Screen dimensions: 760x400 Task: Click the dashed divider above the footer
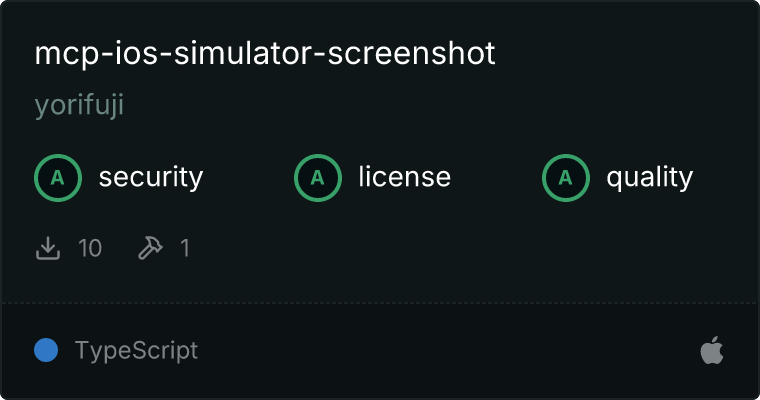click(380, 304)
